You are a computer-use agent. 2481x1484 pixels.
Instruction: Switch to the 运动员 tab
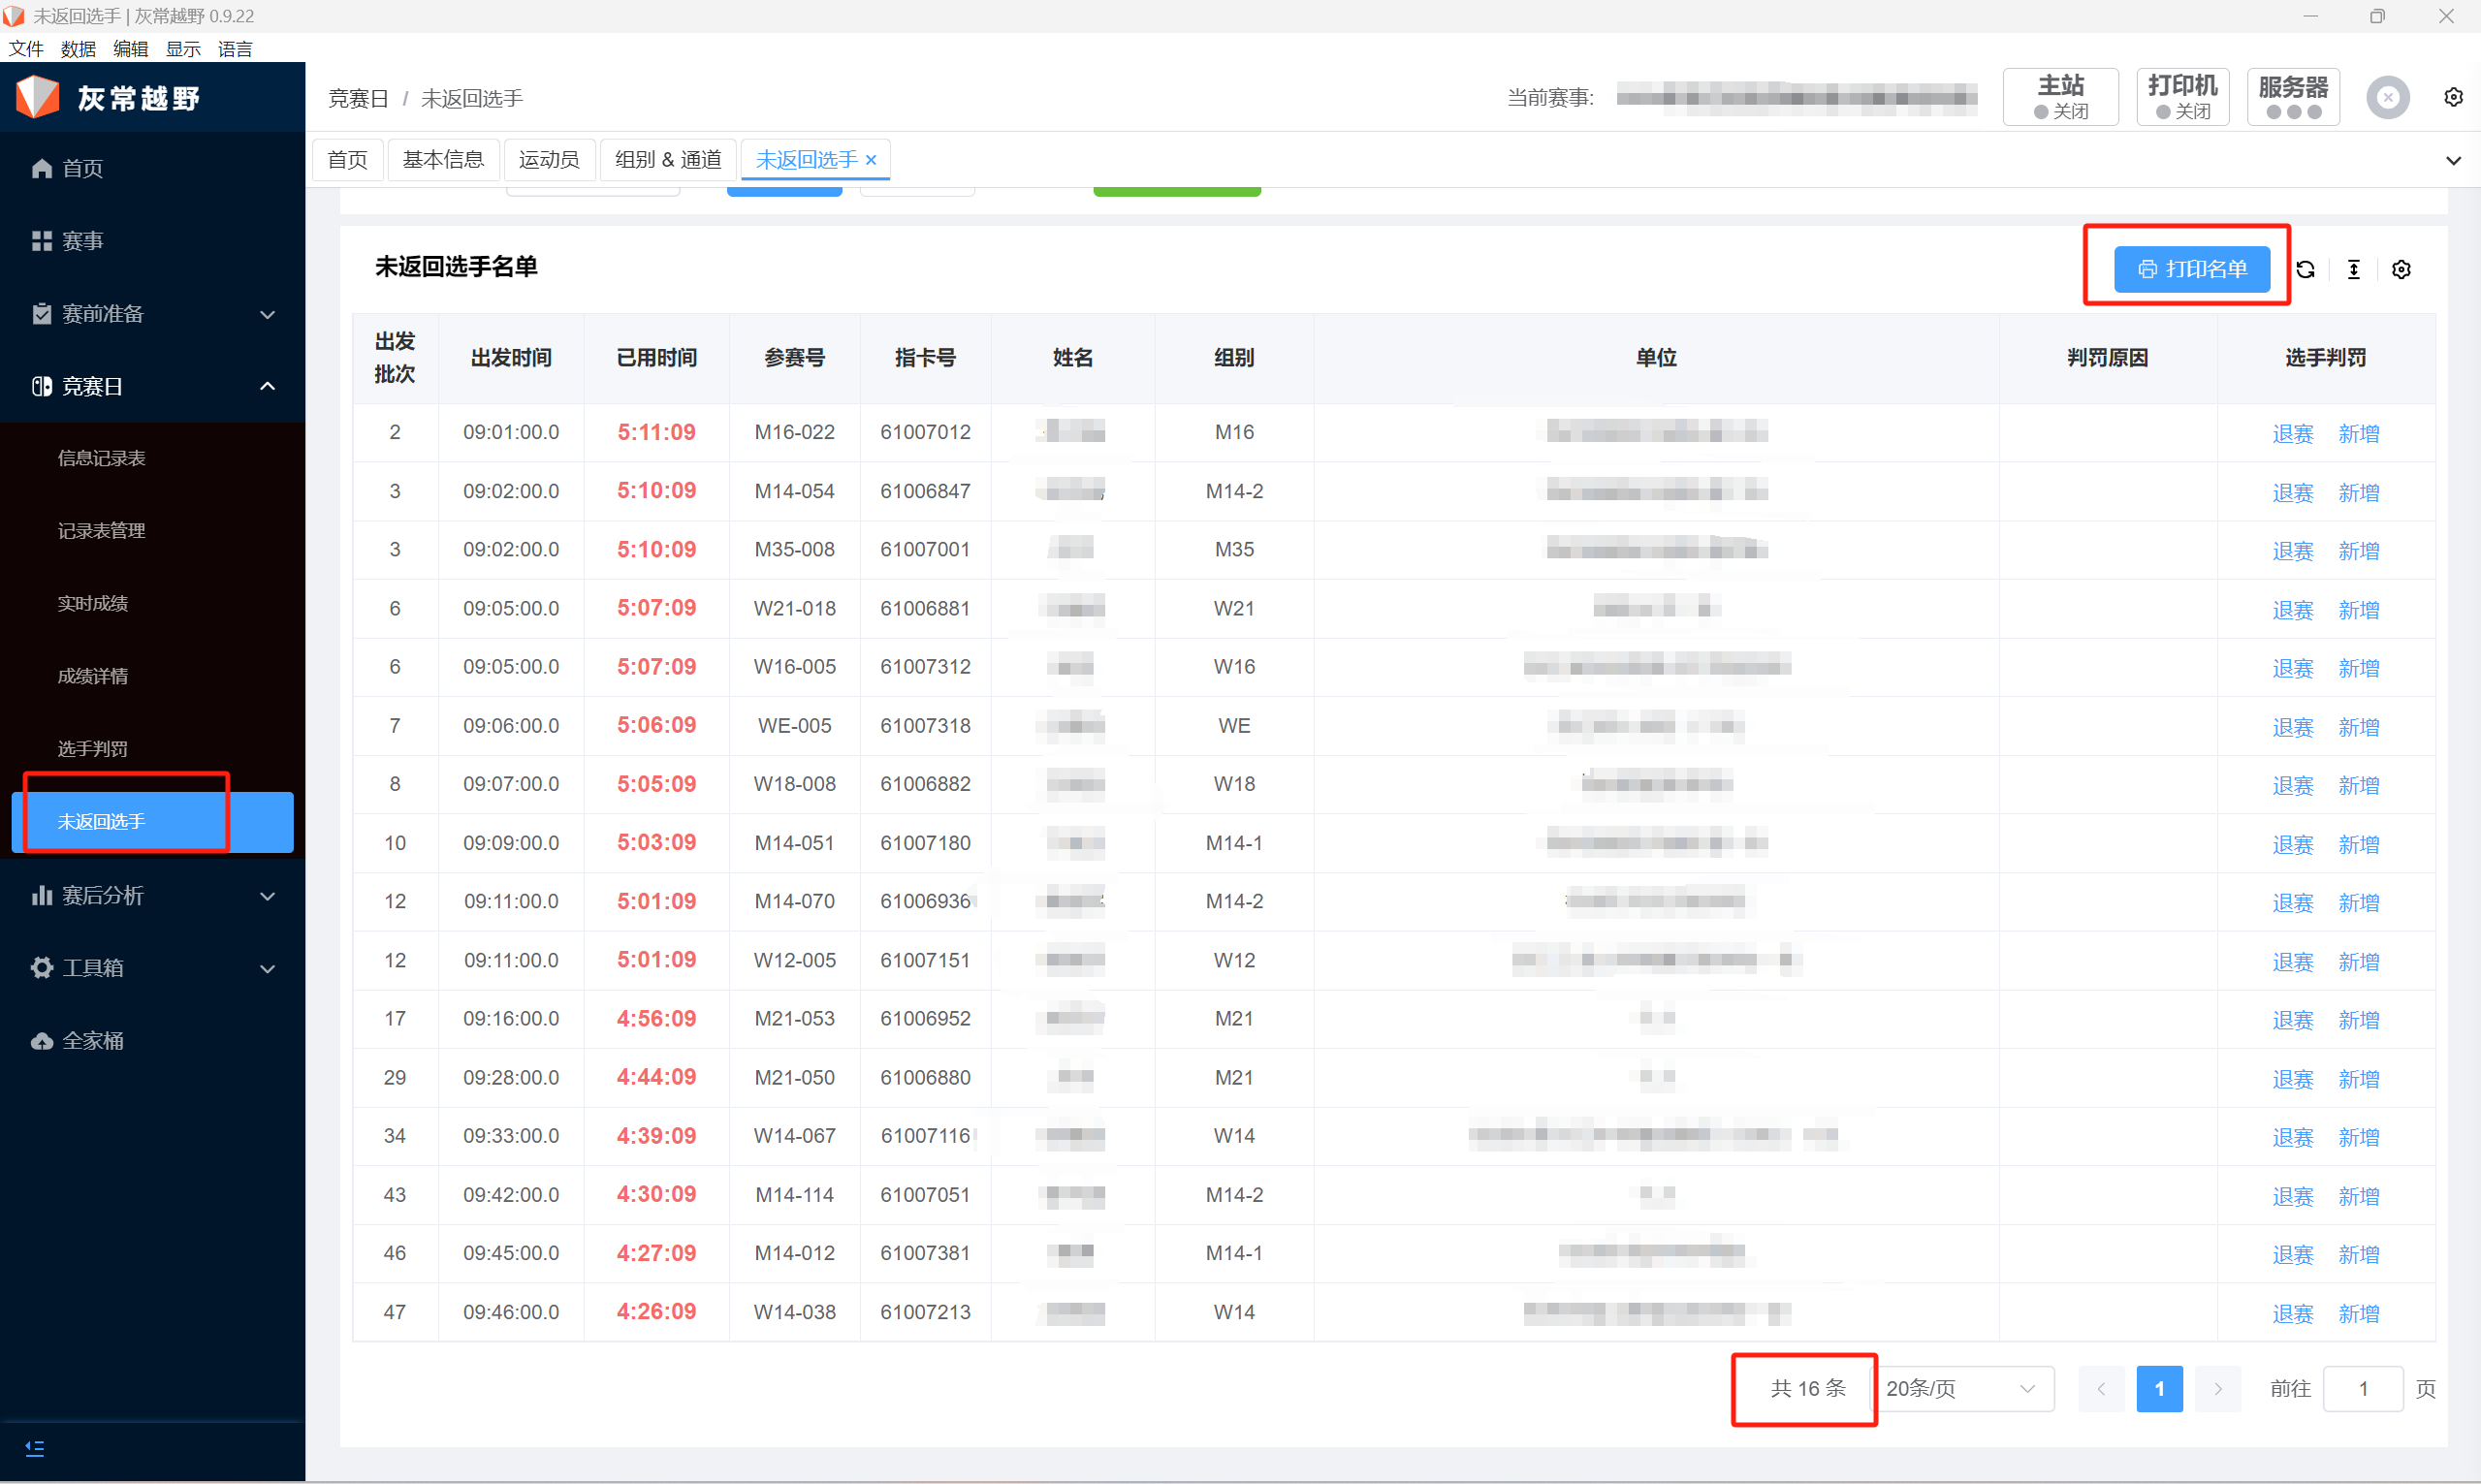548,160
